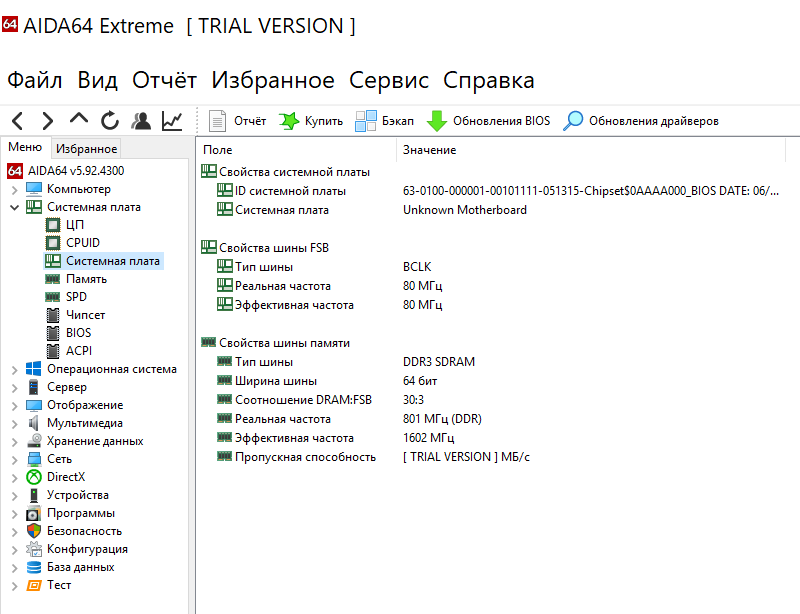
Task: Select the ID системной платы row
Action: (498, 191)
